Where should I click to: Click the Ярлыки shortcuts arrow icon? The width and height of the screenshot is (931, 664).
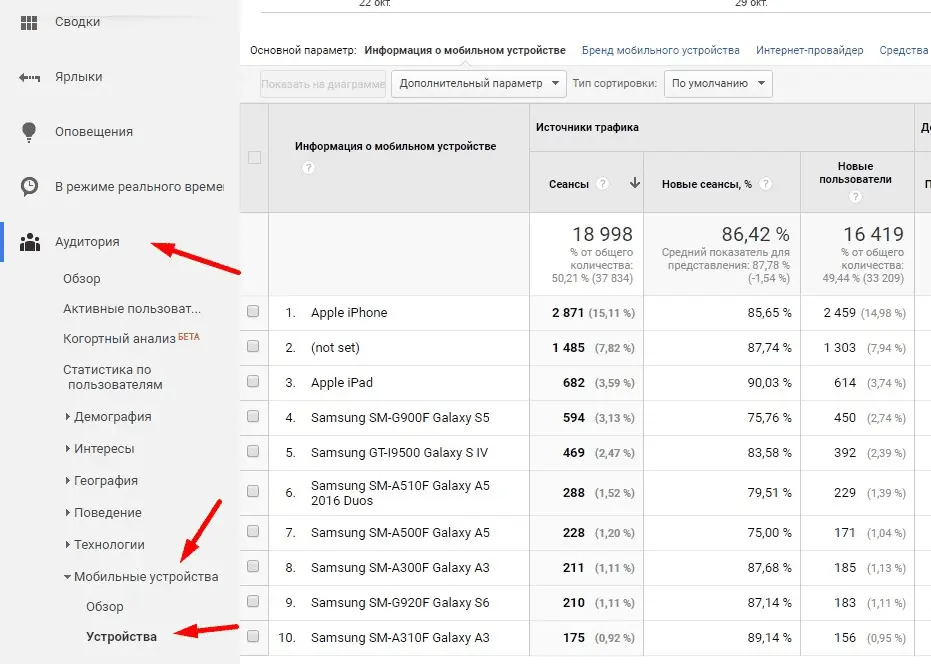point(30,77)
